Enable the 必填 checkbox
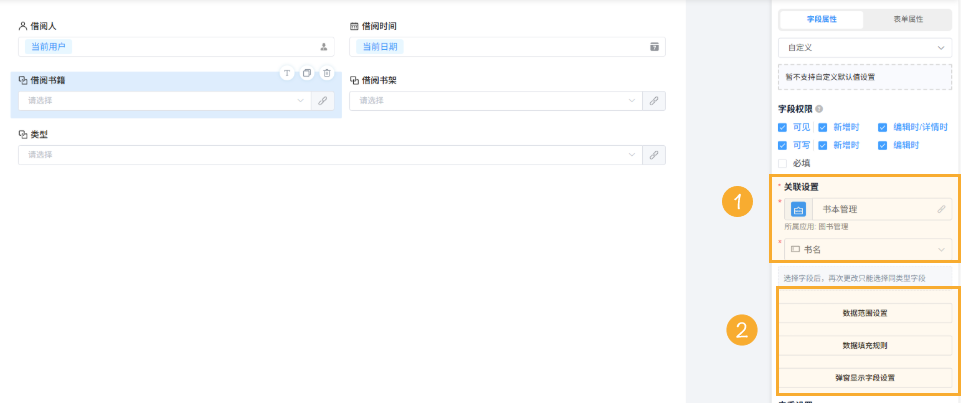961x403 pixels. pos(782,164)
